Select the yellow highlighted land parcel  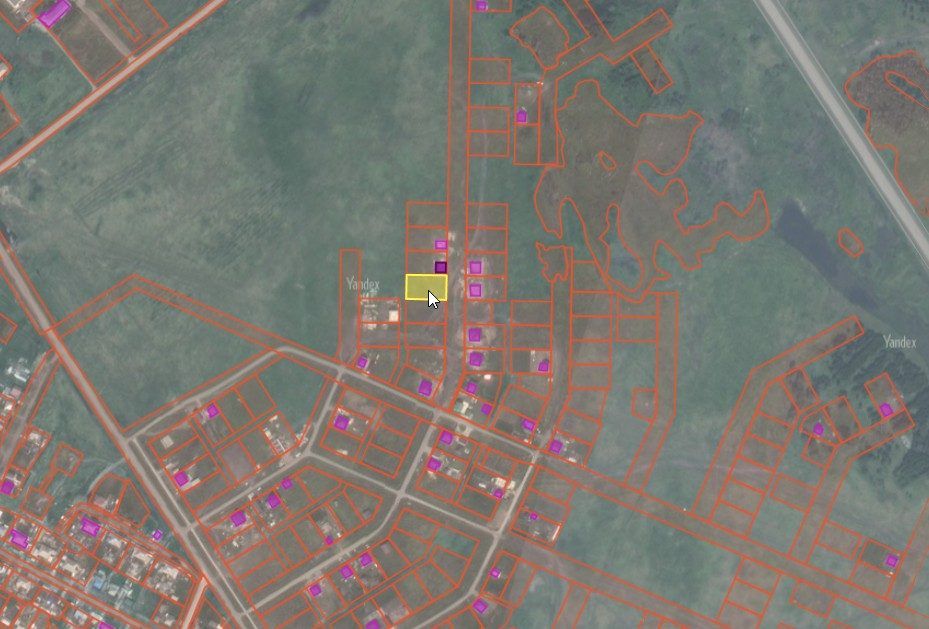[426, 287]
